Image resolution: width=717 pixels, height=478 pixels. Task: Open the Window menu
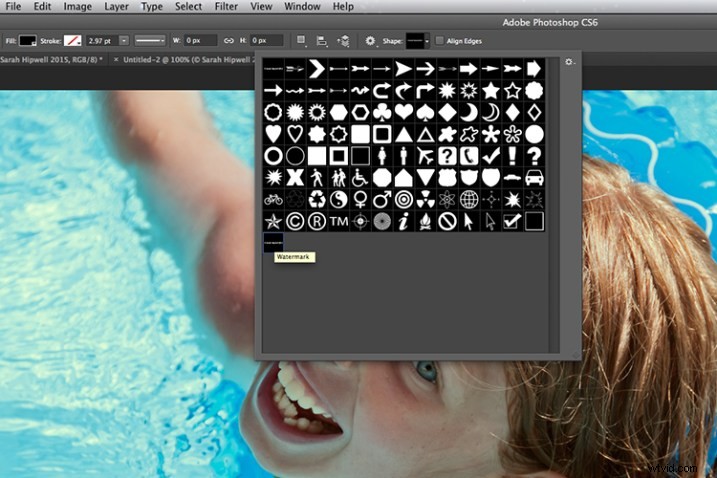pos(302,6)
